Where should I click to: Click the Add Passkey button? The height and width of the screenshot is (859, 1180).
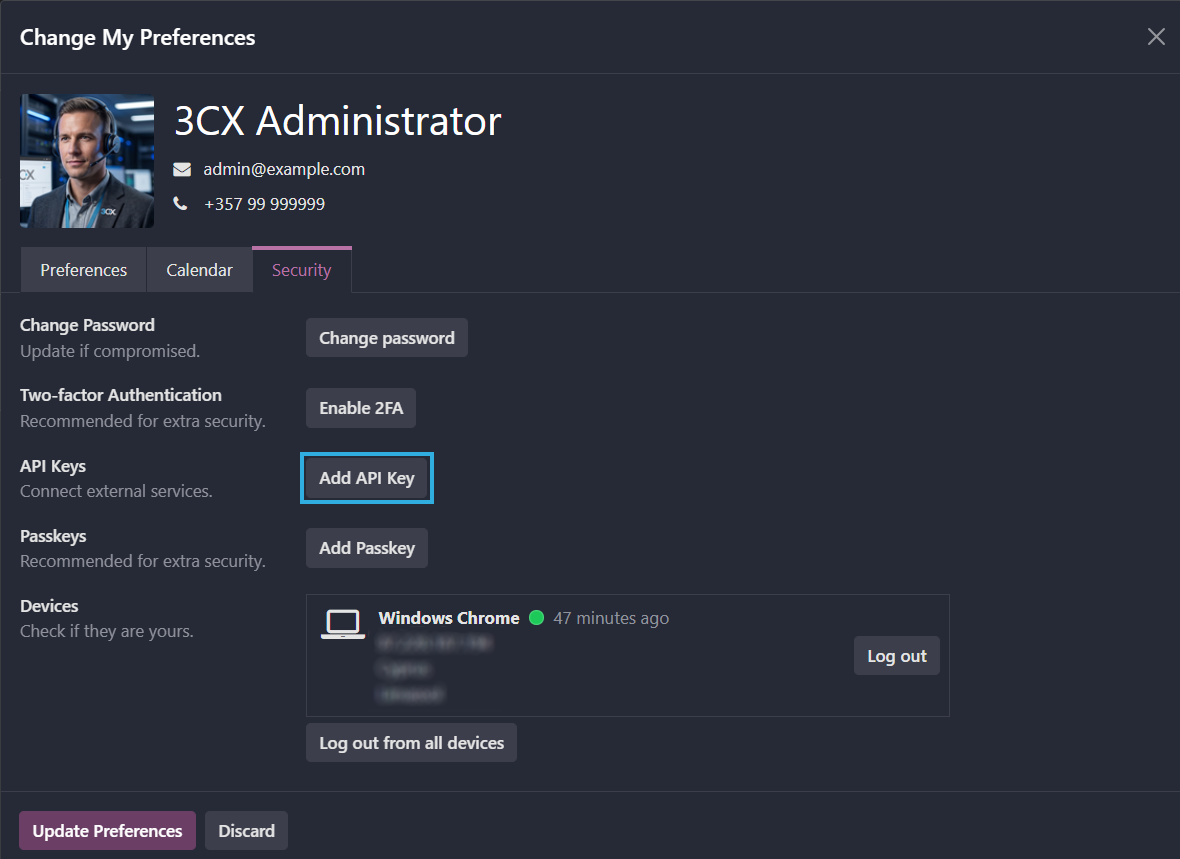[367, 548]
